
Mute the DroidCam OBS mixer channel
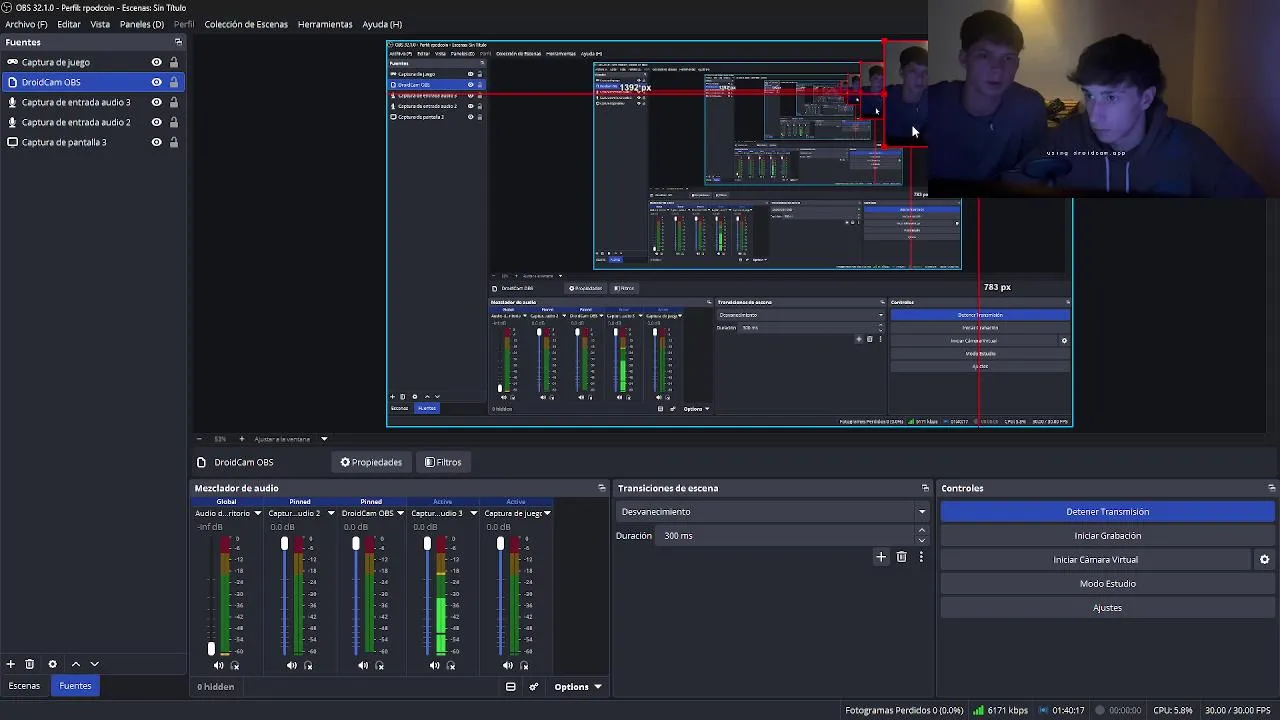[x=363, y=666]
